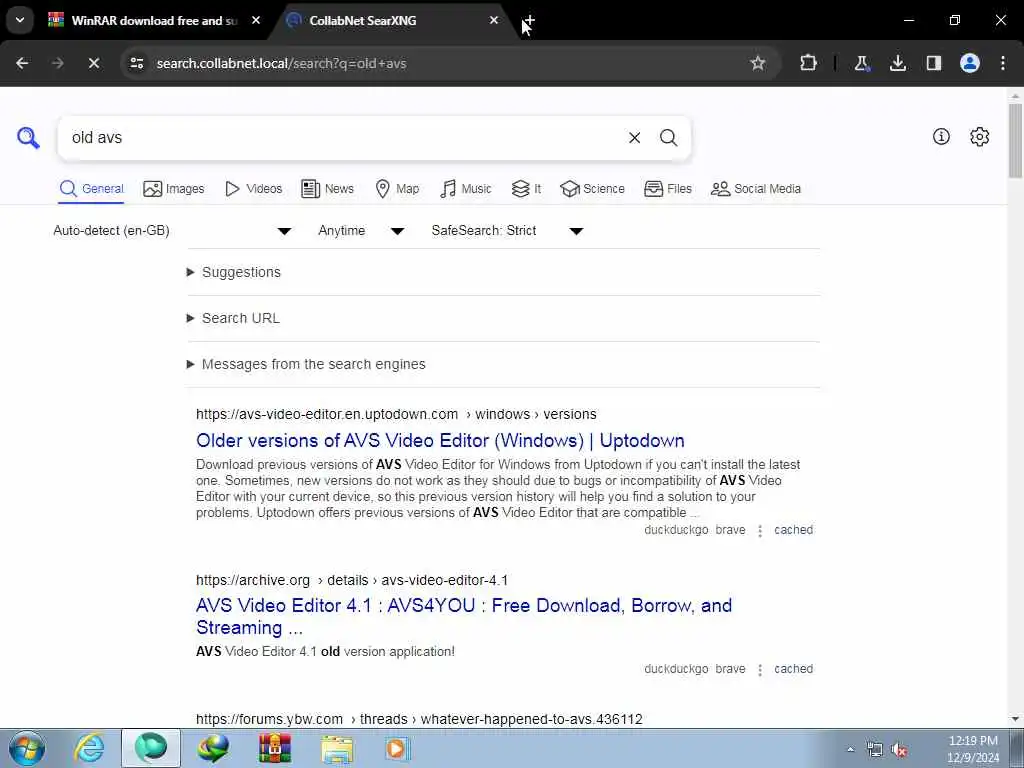Select the Music category
The image size is (1024, 768).
point(466,189)
